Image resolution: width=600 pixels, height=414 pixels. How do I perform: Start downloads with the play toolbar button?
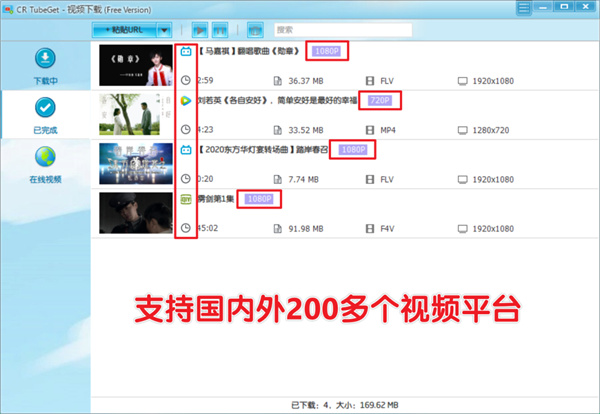199,30
